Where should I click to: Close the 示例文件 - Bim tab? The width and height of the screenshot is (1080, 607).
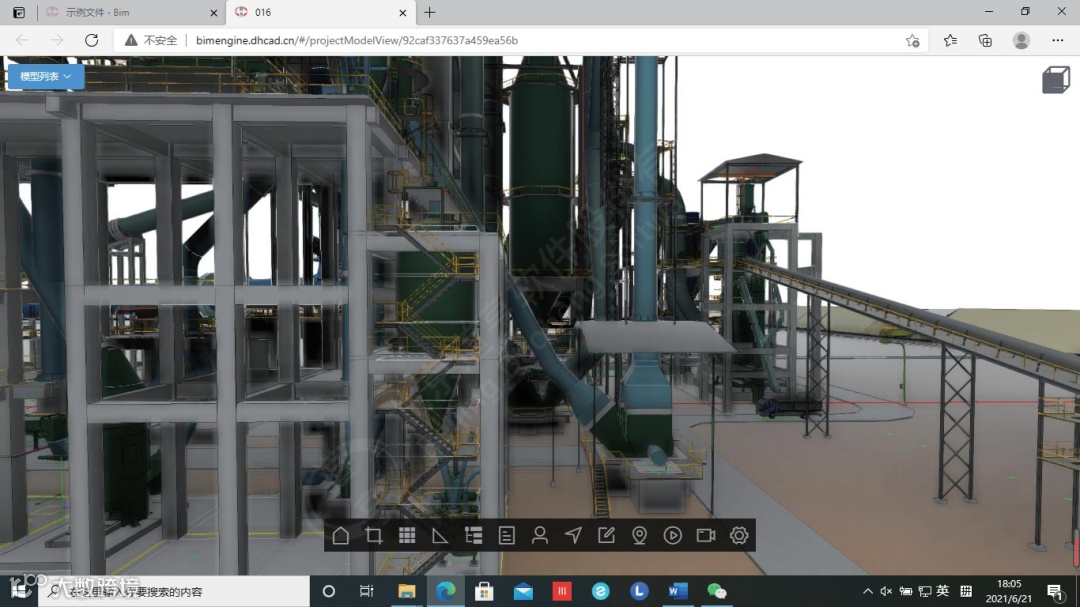(214, 12)
